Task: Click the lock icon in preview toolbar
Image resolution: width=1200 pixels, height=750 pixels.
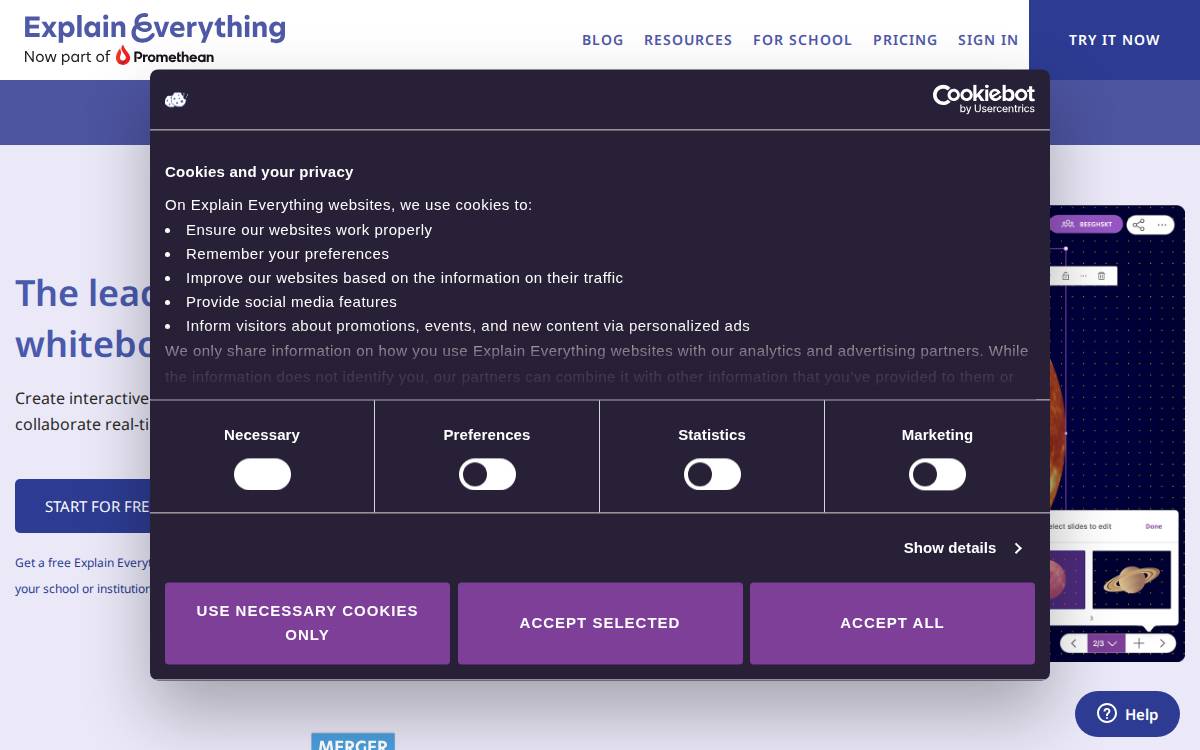Action: coord(1065,275)
